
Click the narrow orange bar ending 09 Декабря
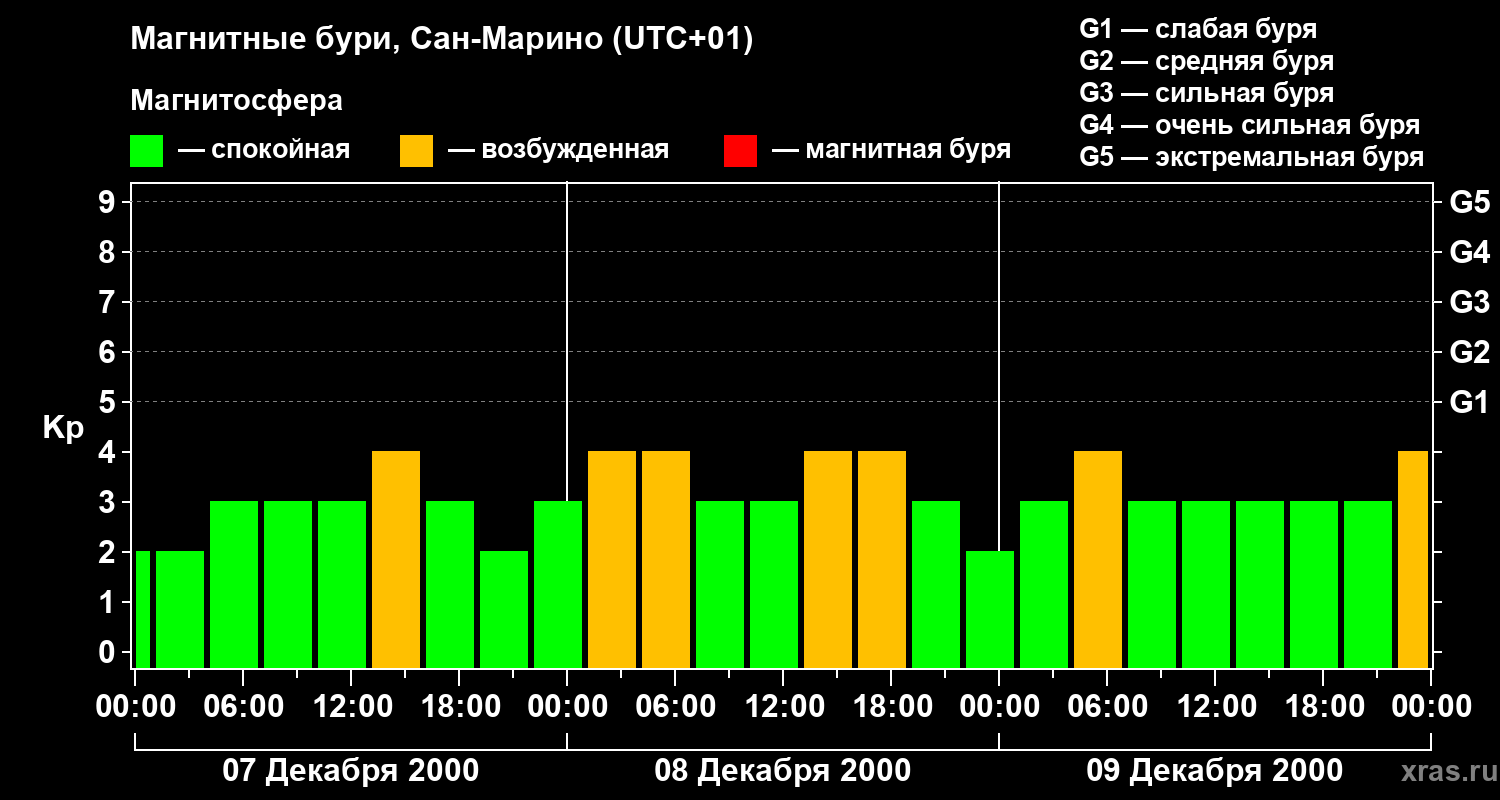coord(1413,560)
